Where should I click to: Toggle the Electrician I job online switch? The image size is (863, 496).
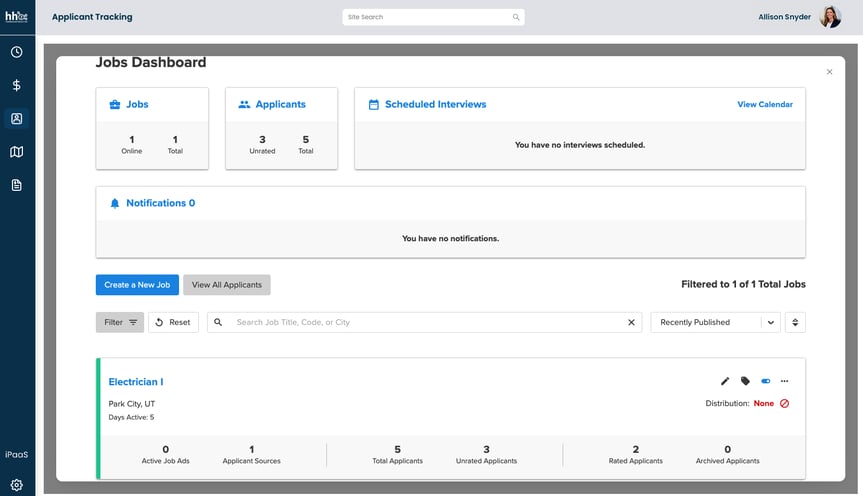(765, 381)
